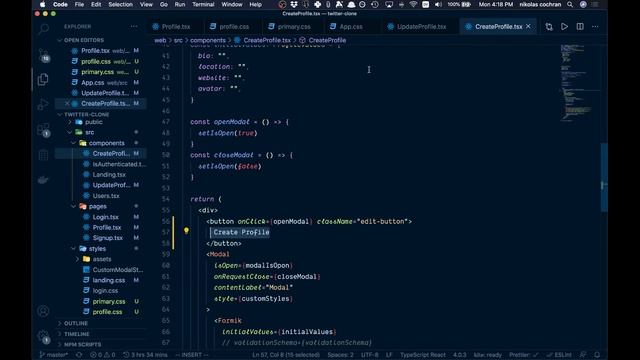Expand the assets folder

point(102,259)
